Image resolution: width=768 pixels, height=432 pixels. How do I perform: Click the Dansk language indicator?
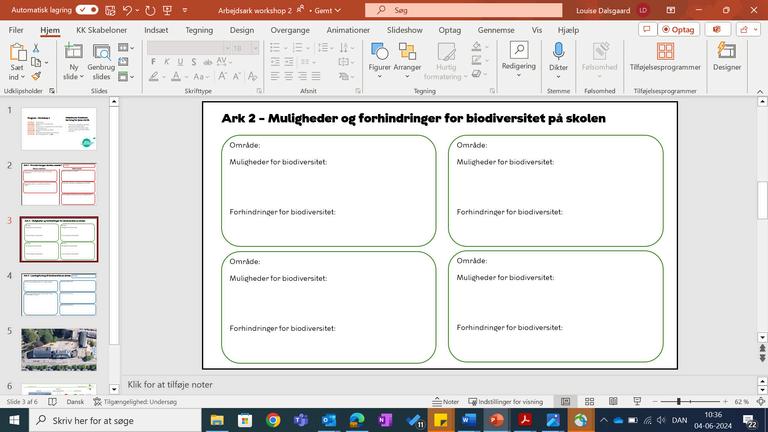[75, 402]
